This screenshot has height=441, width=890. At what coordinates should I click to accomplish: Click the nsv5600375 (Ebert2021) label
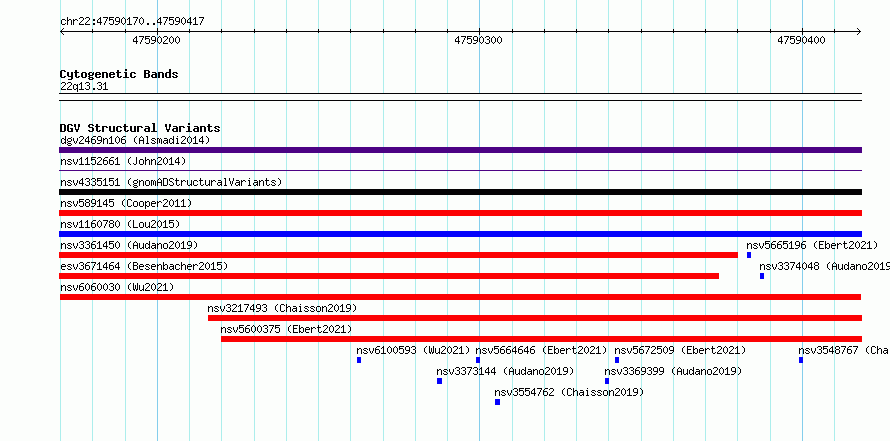pyautogui.click(x=286, y=329)
